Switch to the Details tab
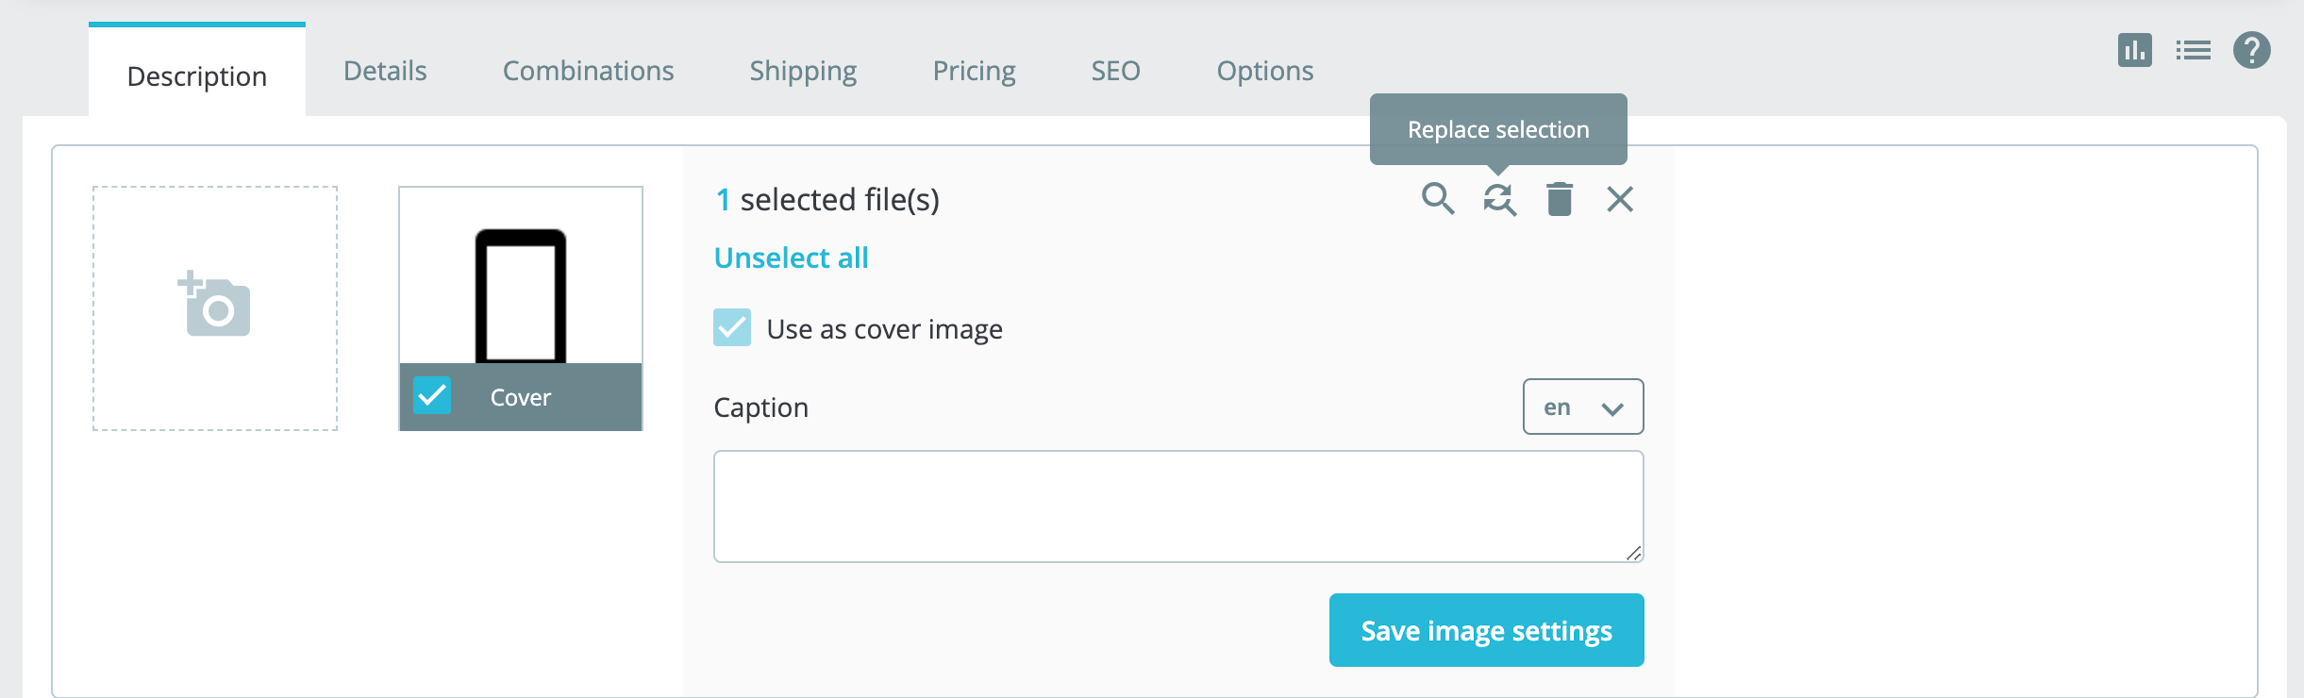This screenshot has height=698, width=2304. tap(385, 71)
